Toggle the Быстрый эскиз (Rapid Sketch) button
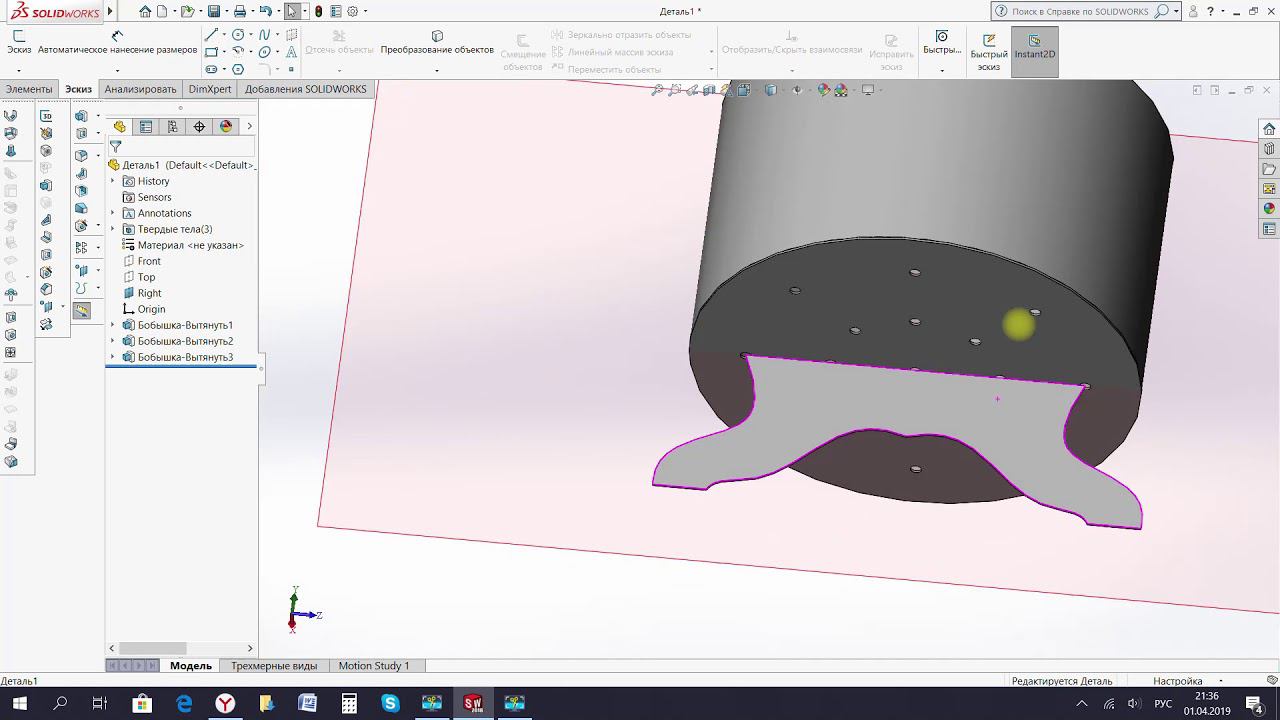The width and height of the screenshot is (1280, 720). [988, 52]
